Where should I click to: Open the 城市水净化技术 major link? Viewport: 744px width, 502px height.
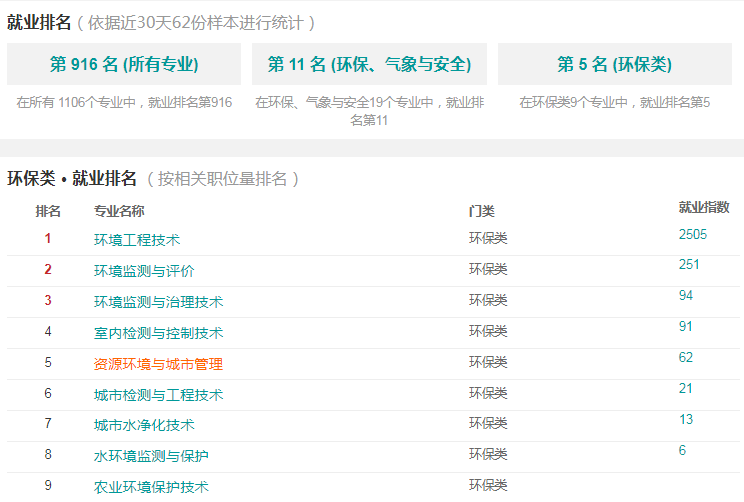tap(144, 425)
